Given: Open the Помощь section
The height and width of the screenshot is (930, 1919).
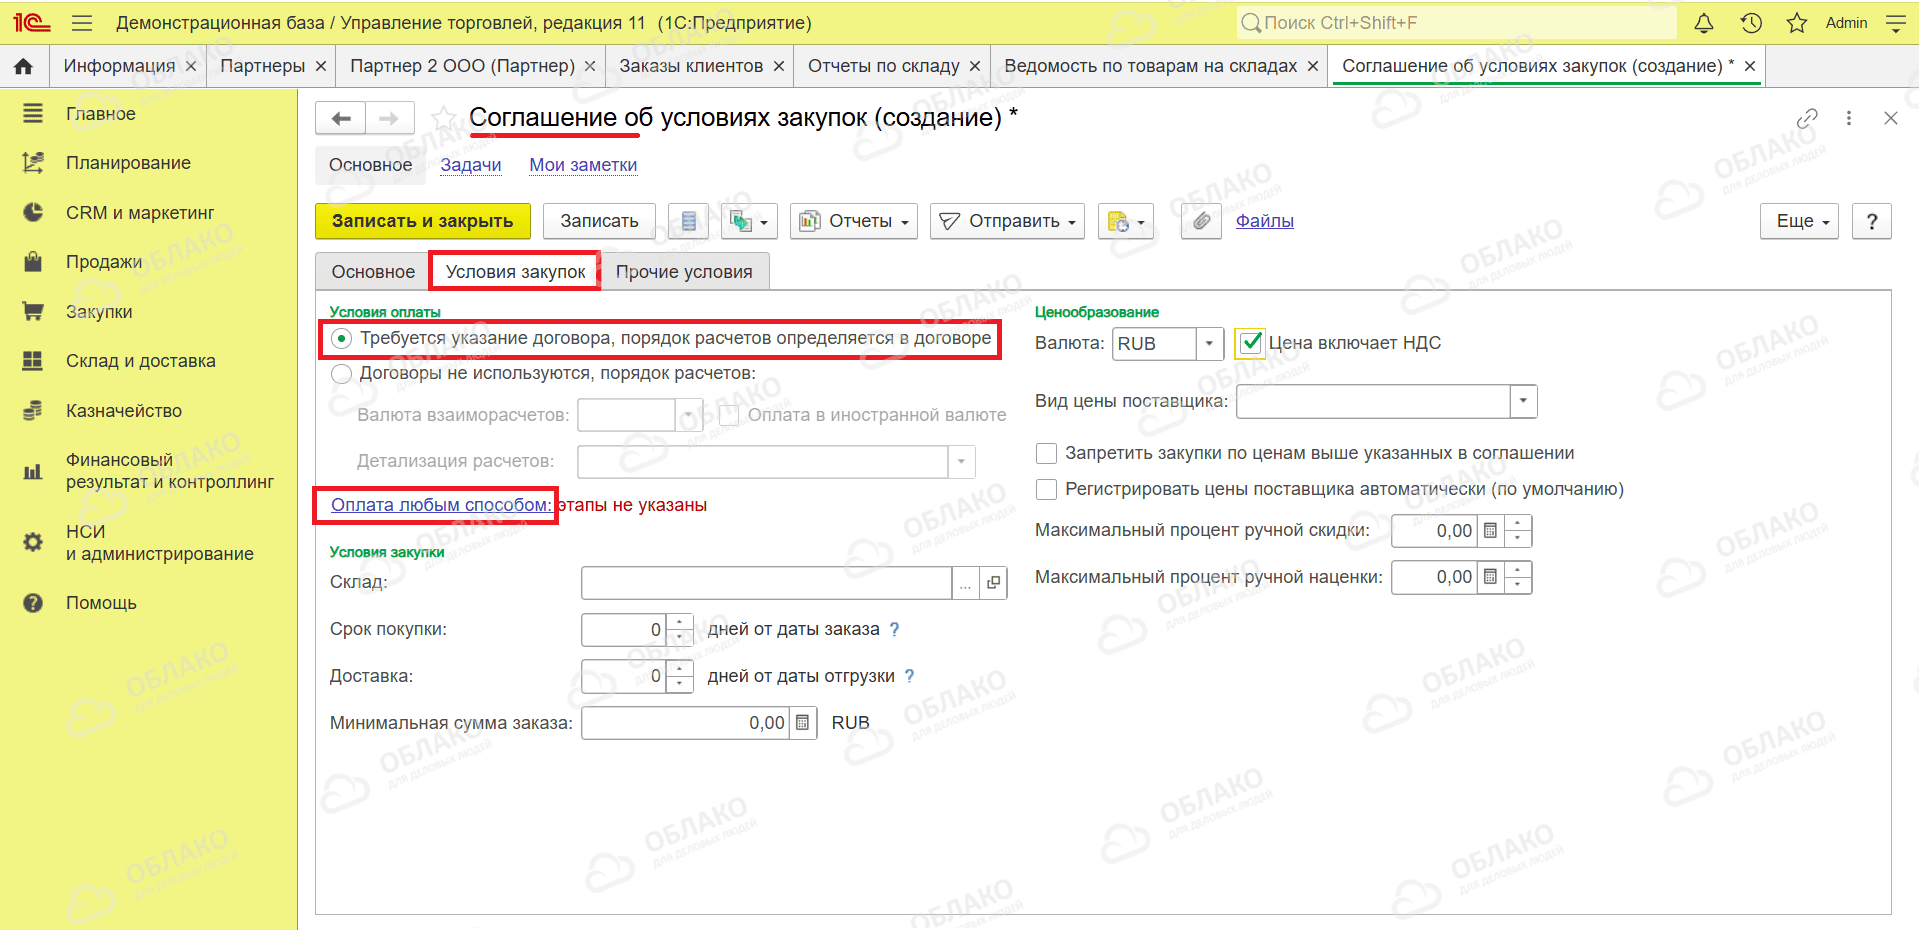Looking at the screenshot, I should coord(101,603).
